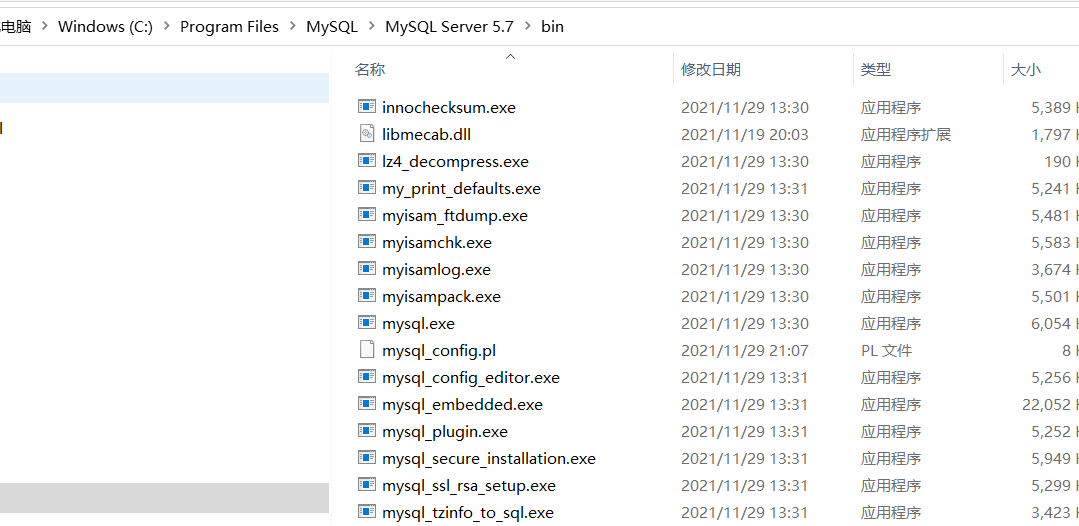The image size is (1079, 526).
Task: Click the mysql_embedded.exe file icon
Action: coord(367,403)
